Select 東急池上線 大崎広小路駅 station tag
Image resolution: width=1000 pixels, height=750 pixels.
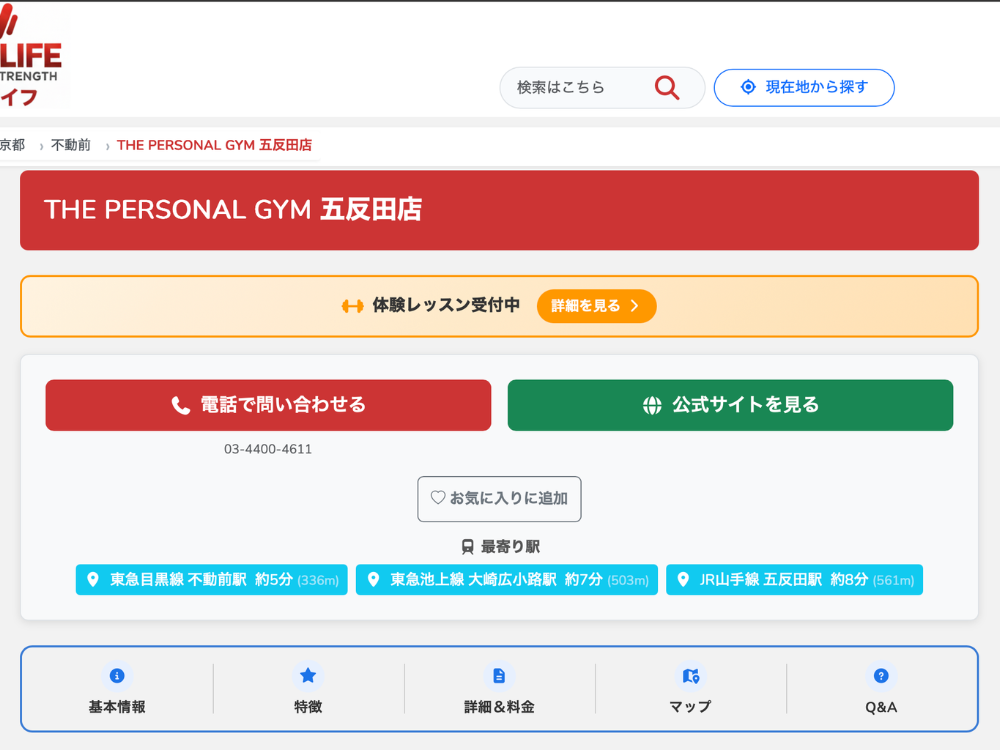pyautogui.click(x=506, y=580)
